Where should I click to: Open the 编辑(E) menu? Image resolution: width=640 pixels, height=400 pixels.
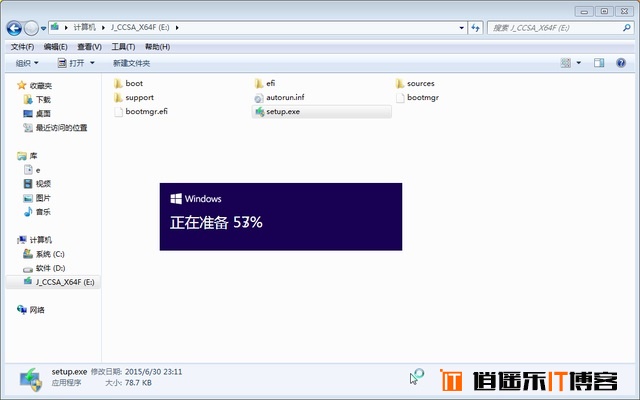pos(56,47)
